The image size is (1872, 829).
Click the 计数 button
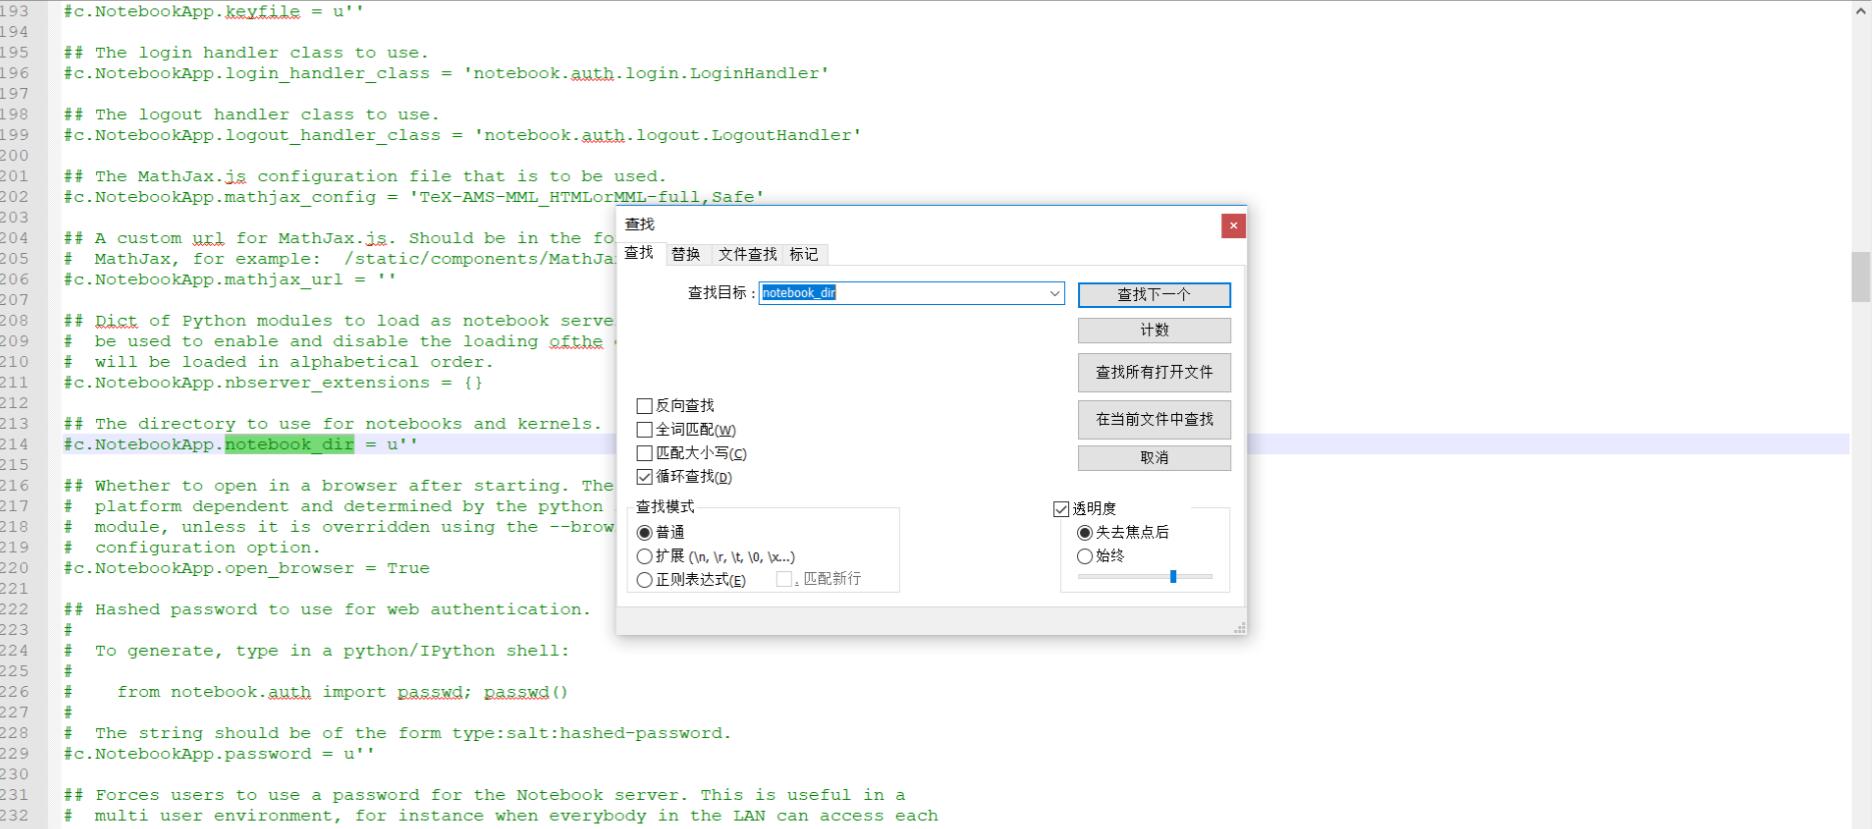[x=1154, y=330]
